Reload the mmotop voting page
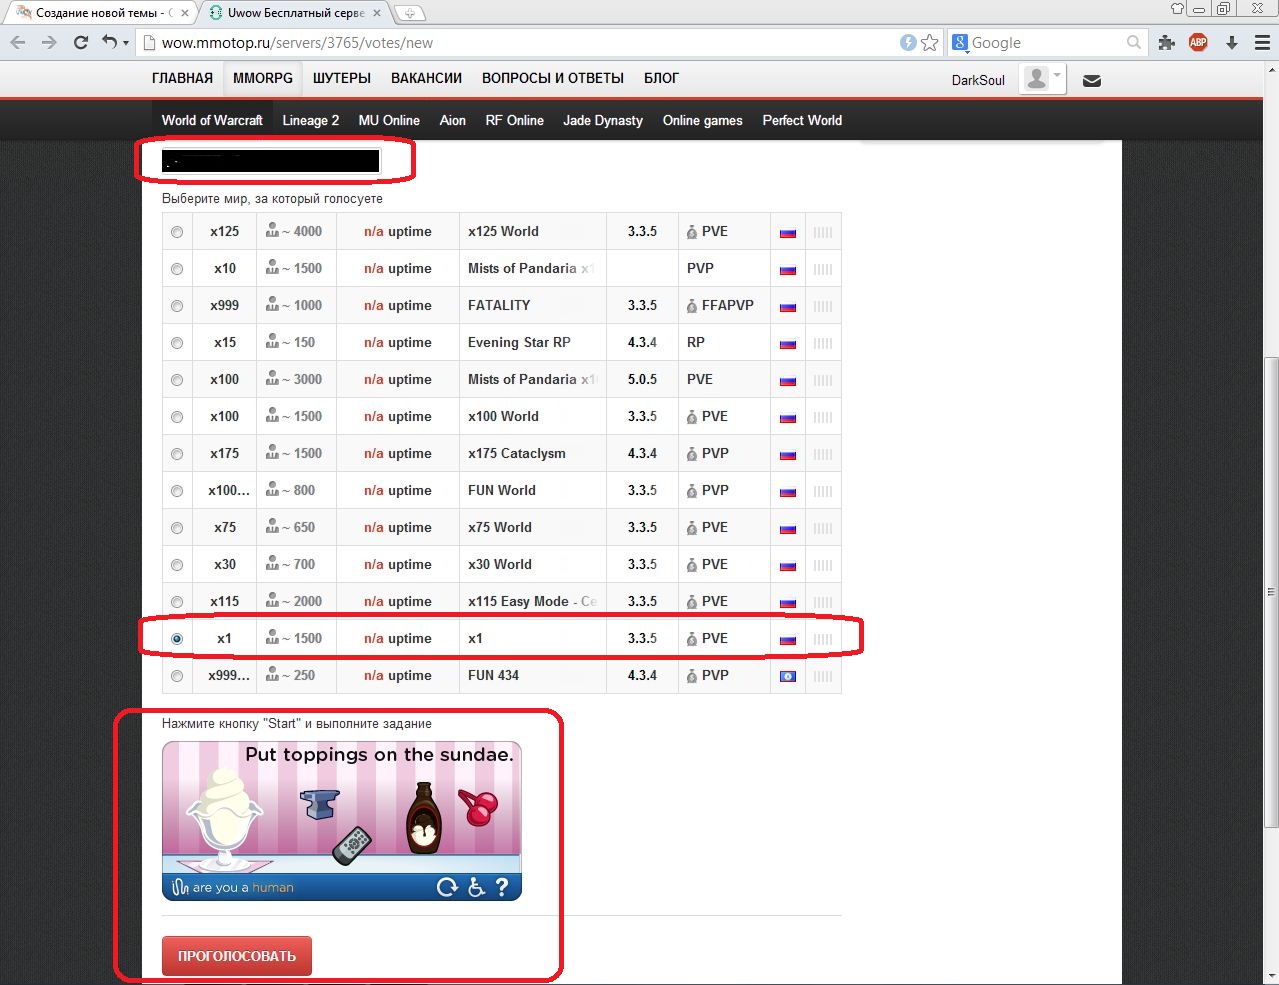Image resolution: width=1279 pixels, height=985 pixels. click(x=81, y=43)
